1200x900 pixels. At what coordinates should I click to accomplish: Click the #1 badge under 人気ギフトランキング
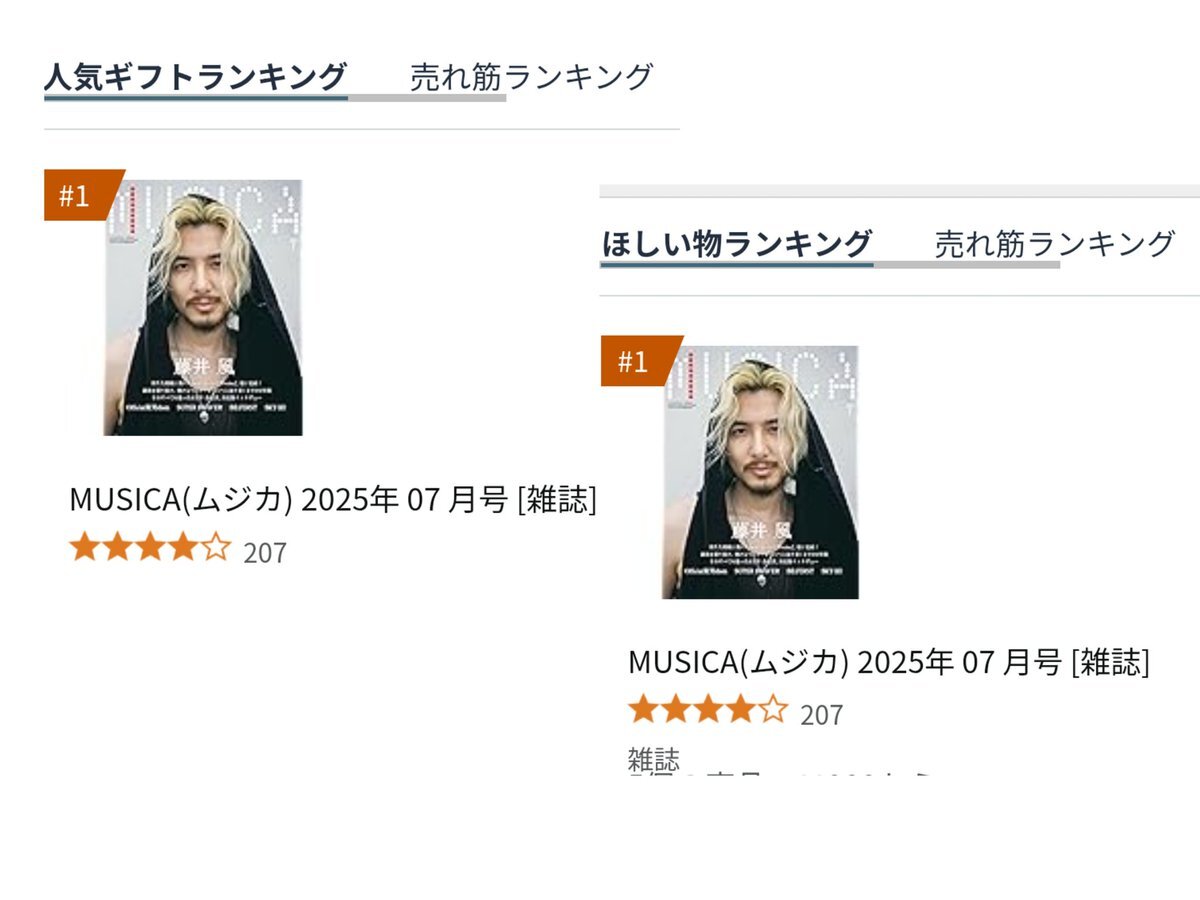click(x=80, y=195)
